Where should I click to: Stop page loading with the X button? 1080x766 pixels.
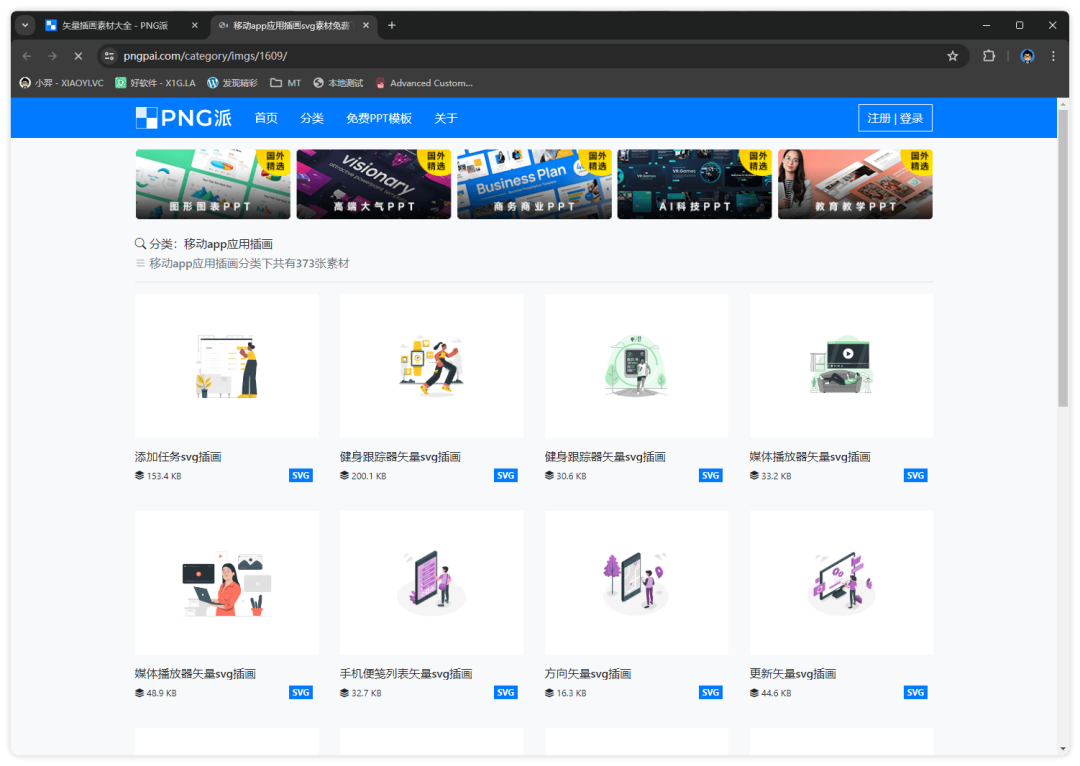78,56
